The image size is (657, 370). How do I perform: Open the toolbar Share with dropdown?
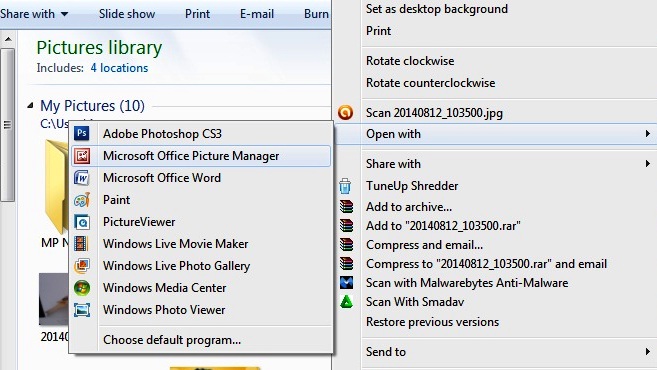point(34,14)
